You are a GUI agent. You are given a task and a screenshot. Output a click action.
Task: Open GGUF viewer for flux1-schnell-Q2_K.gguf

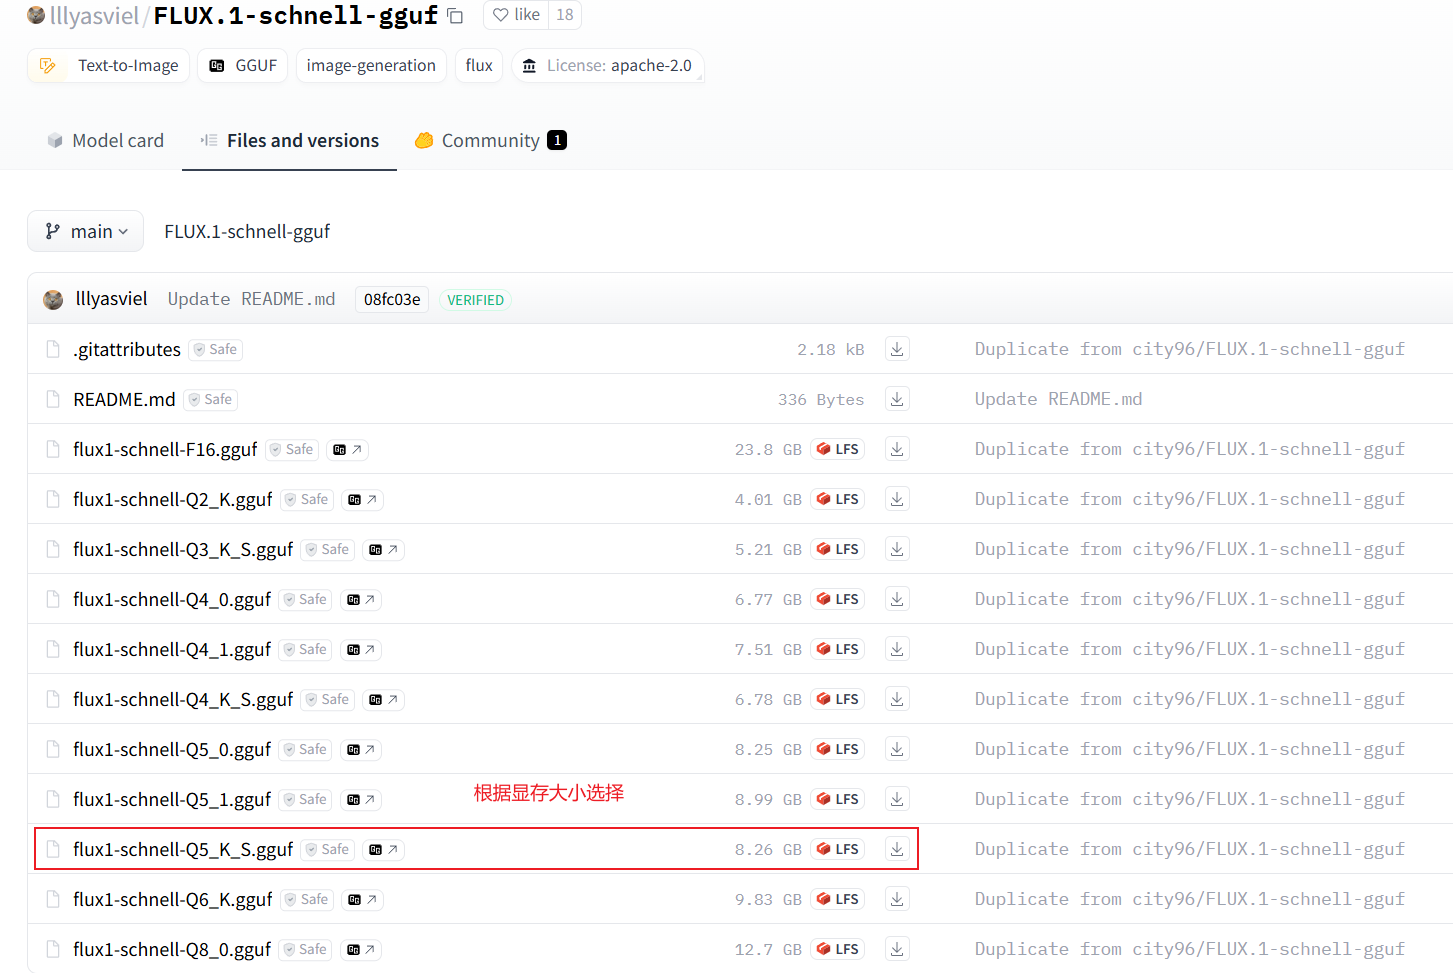click(x=362, y=499)
